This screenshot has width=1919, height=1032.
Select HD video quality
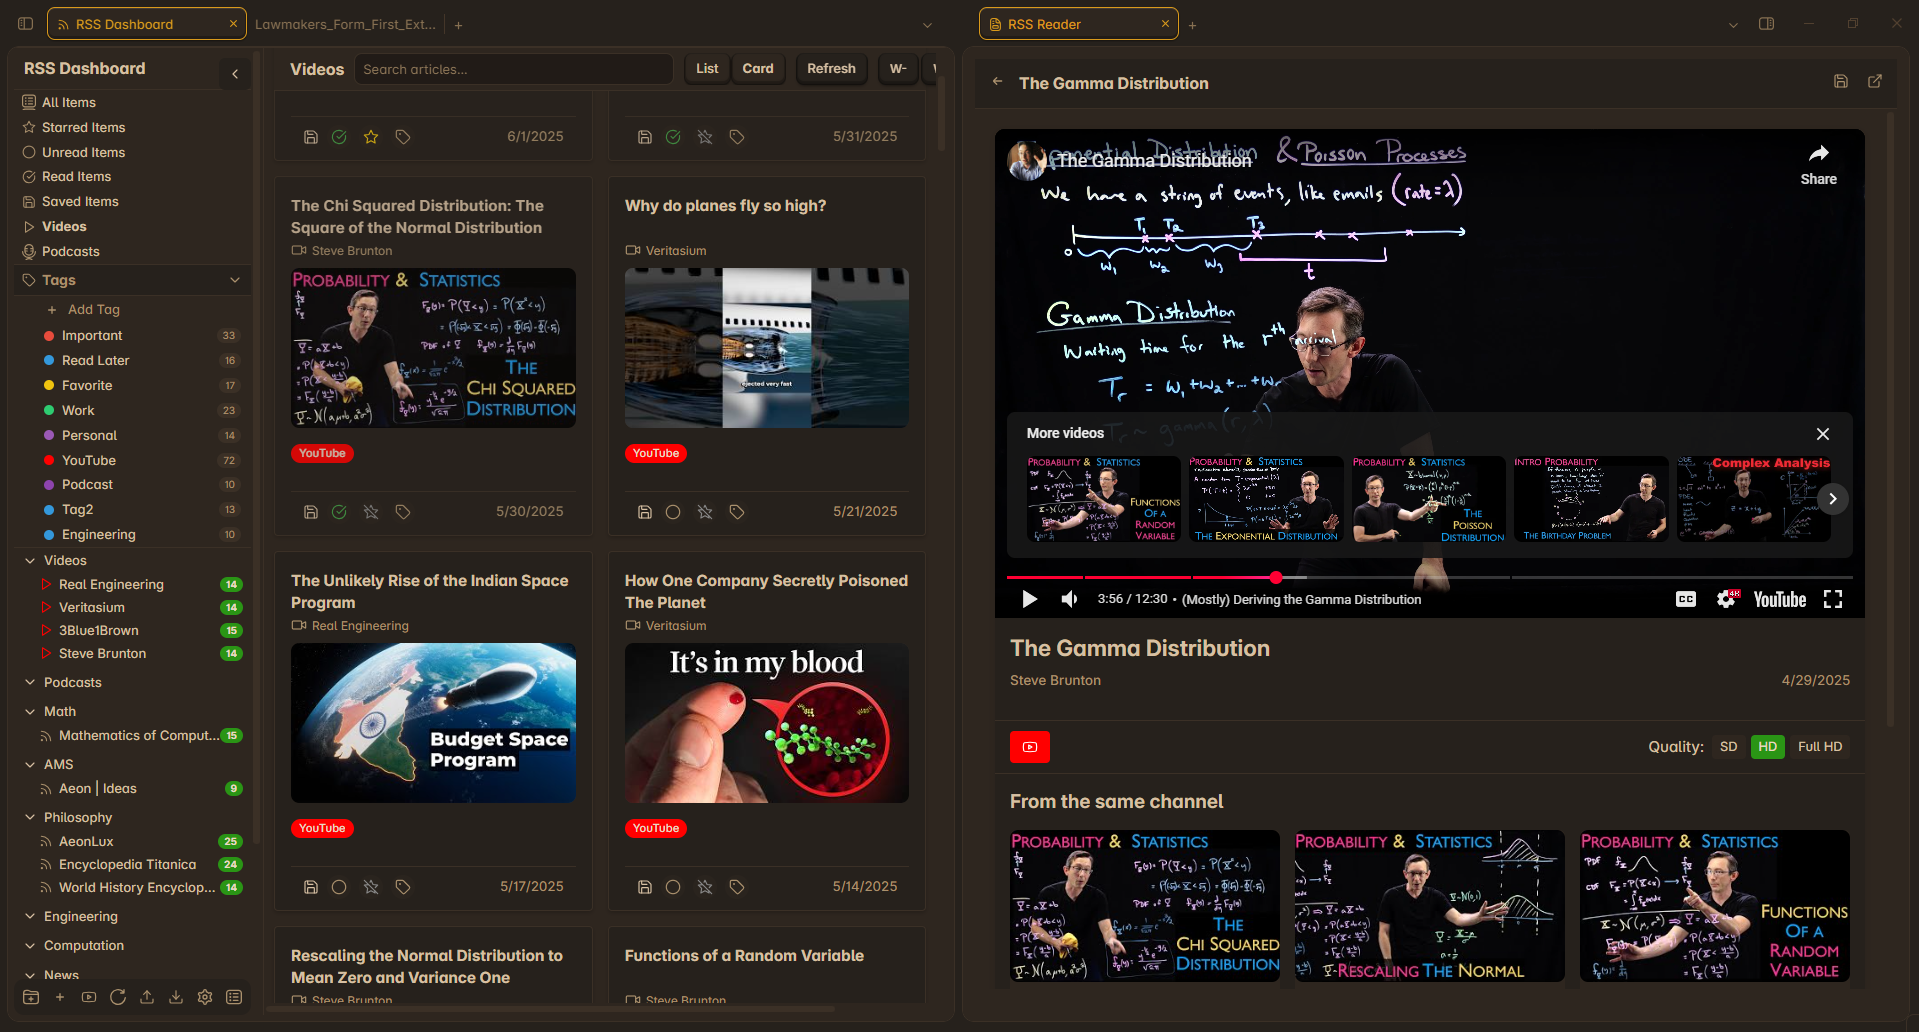tap(1768, 747)
